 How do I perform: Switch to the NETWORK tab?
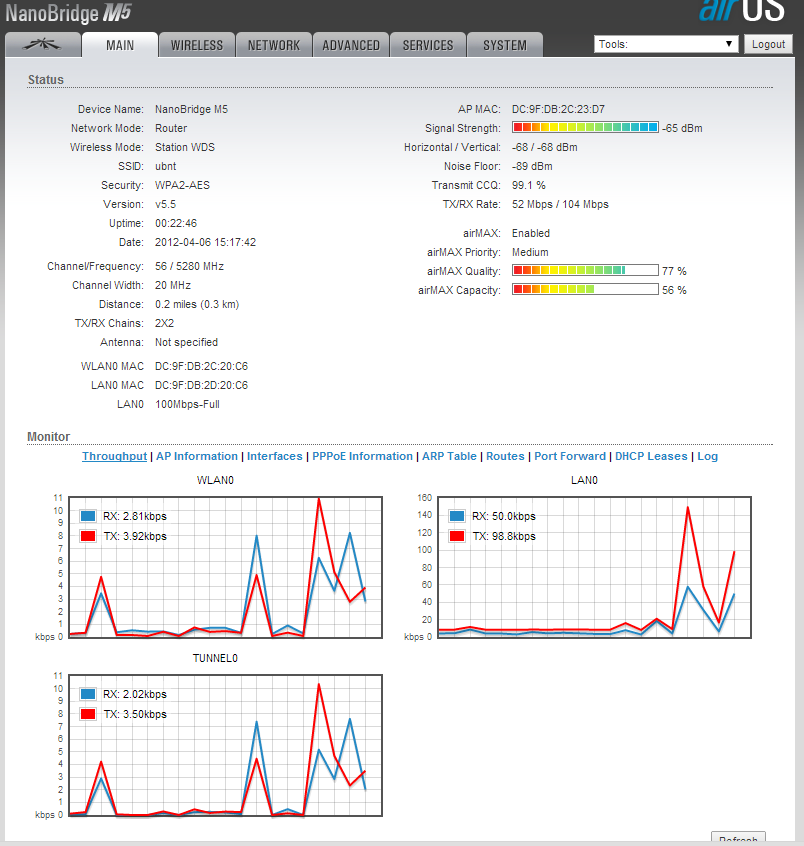point(273,45)
